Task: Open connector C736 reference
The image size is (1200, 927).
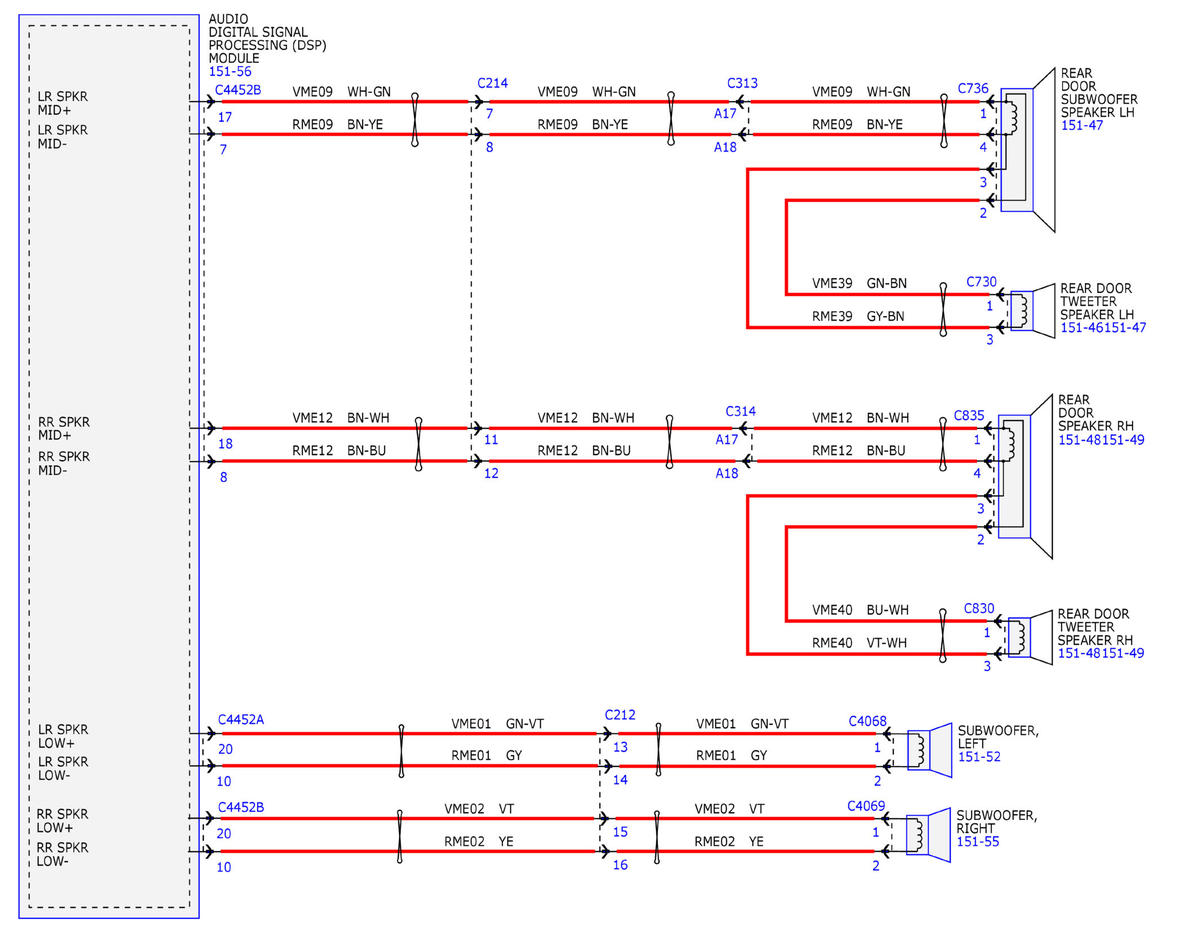Action: point(972,89)
